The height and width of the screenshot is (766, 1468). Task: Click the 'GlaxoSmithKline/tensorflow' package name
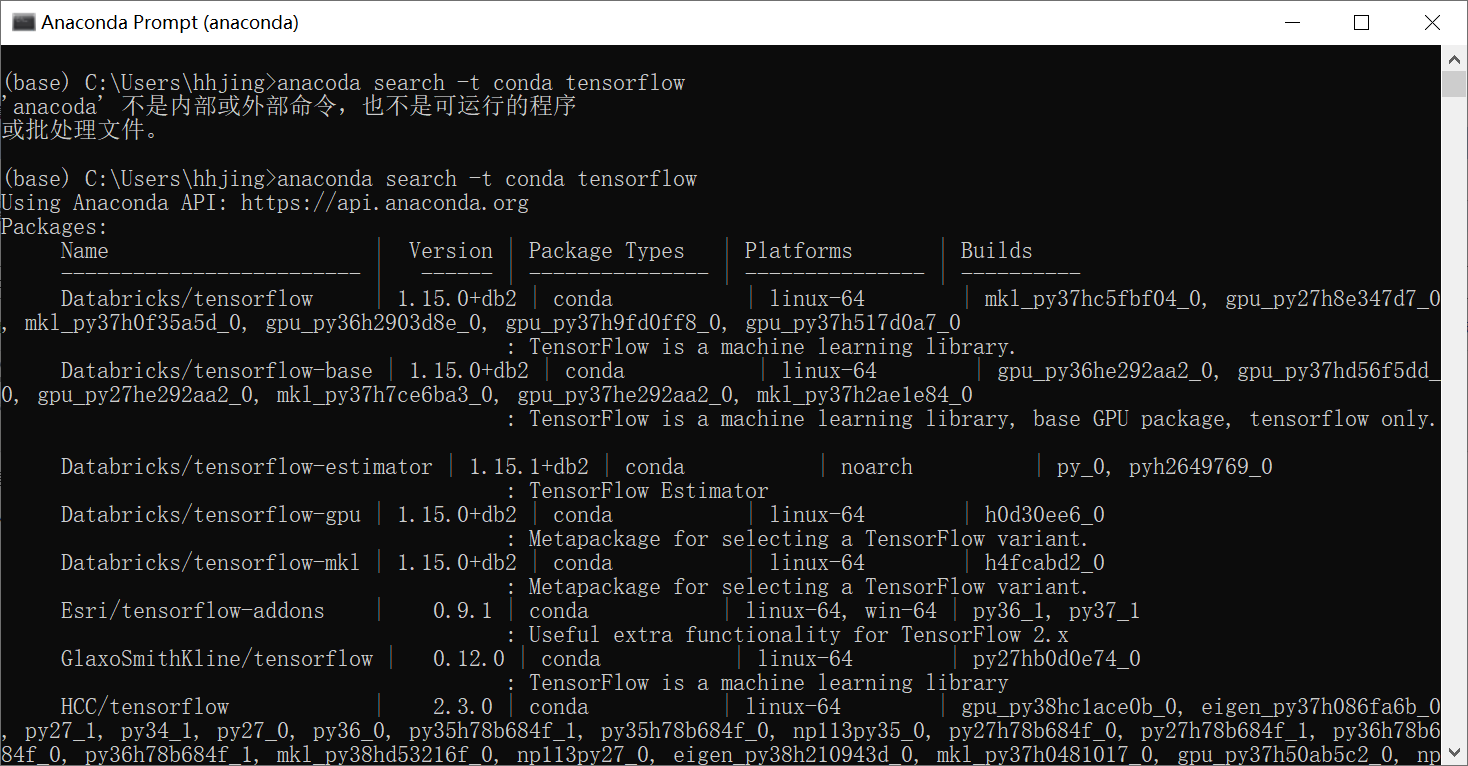(x=216, y=659)
